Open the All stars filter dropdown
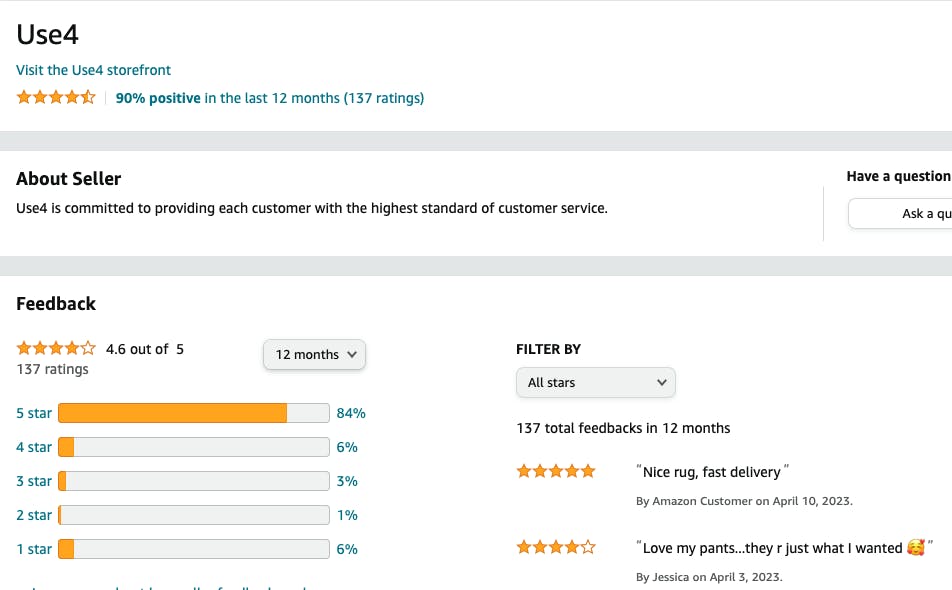 595,382
